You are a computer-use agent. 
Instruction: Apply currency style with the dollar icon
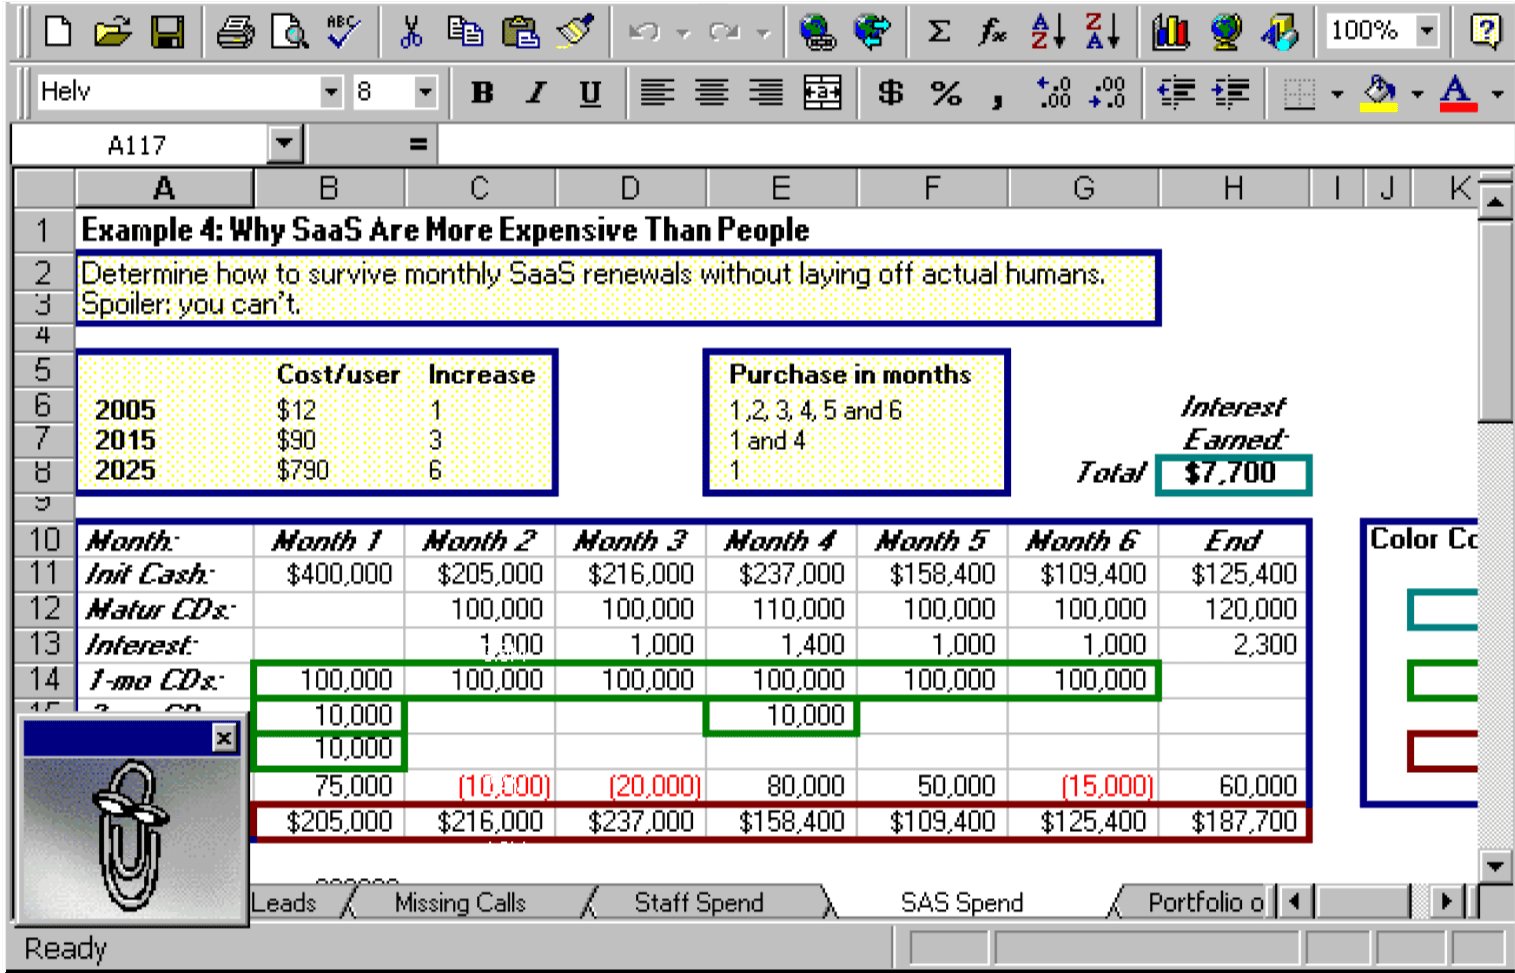890,93
